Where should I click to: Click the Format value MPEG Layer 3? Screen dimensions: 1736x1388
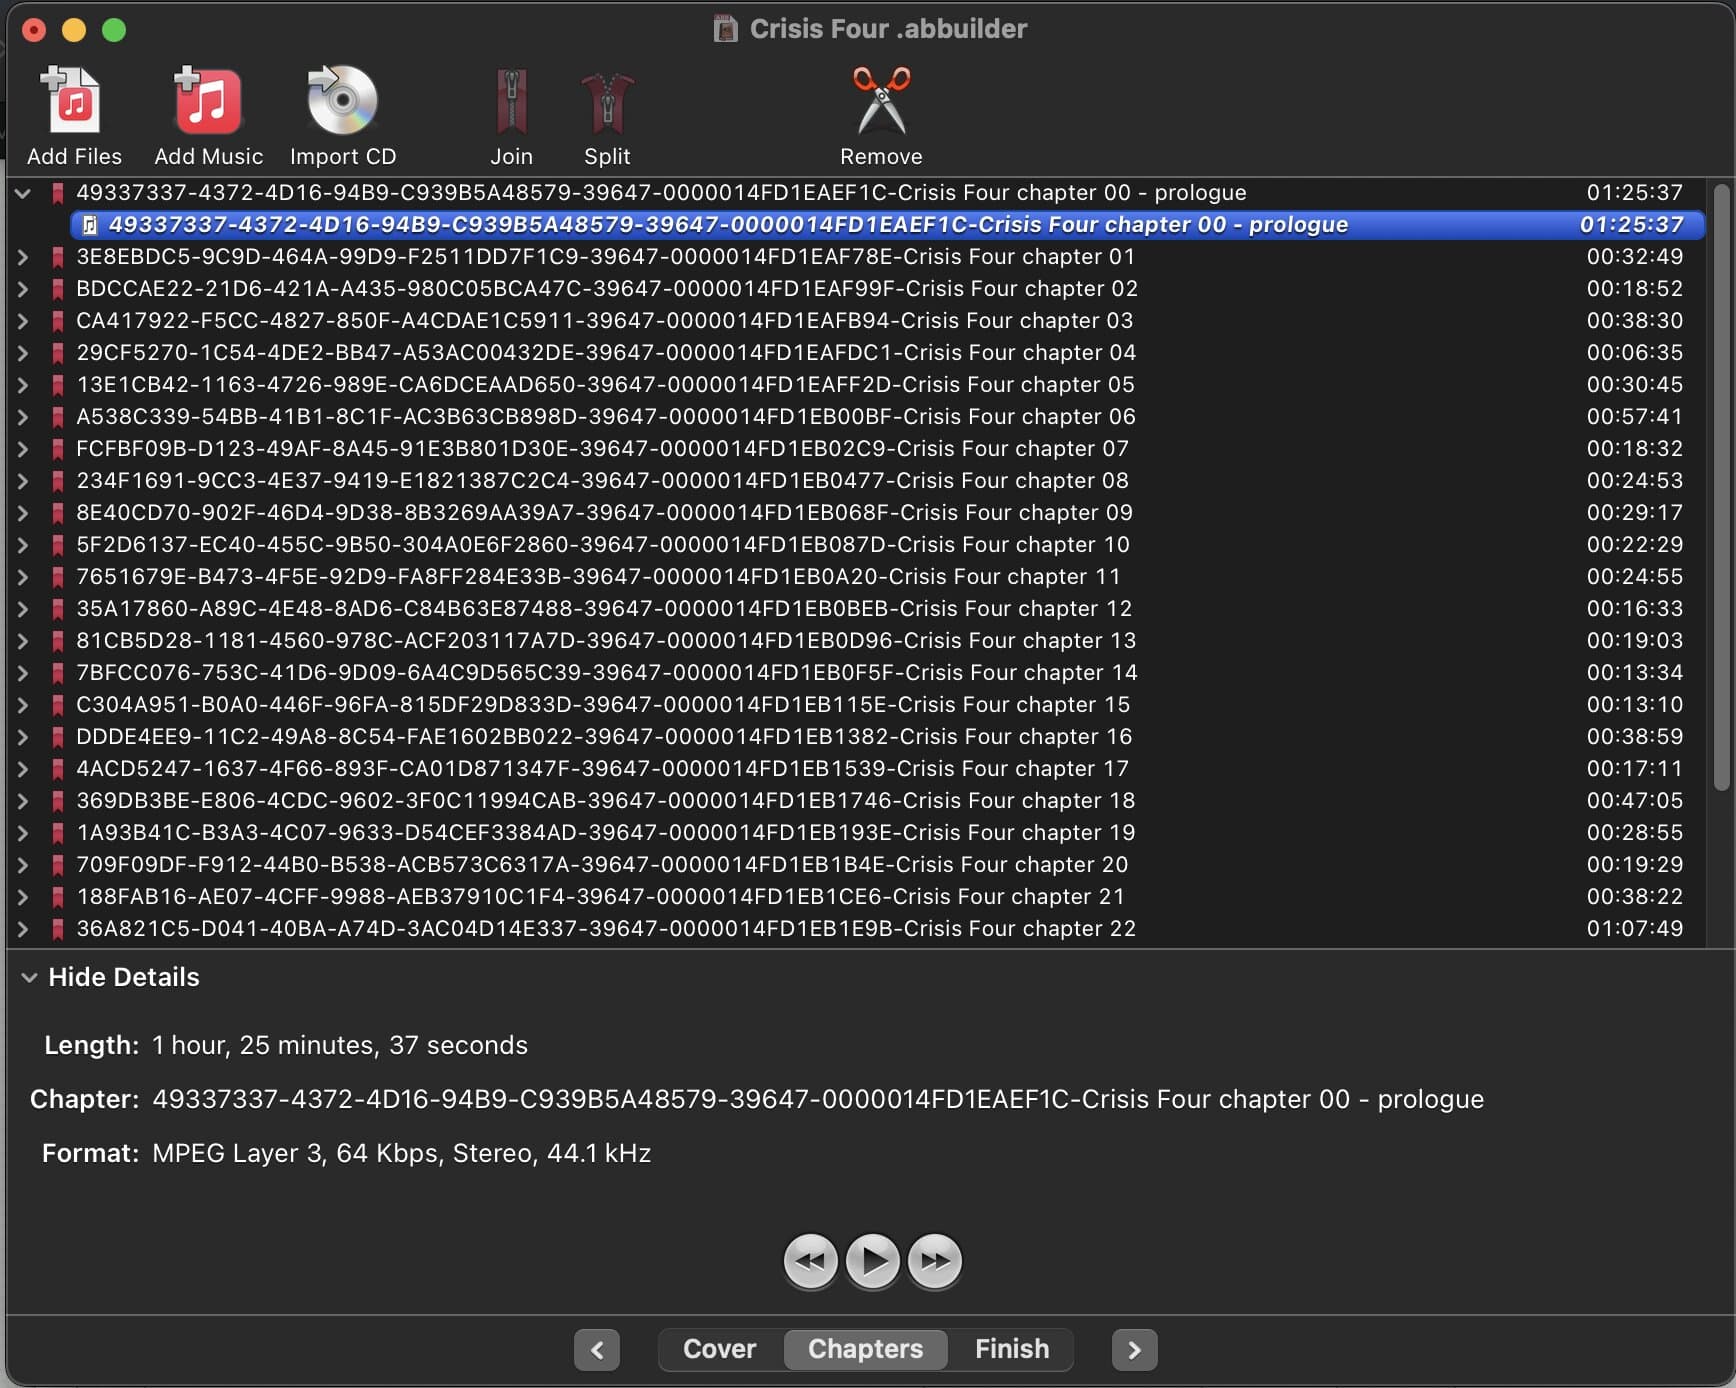[401, 1153]
